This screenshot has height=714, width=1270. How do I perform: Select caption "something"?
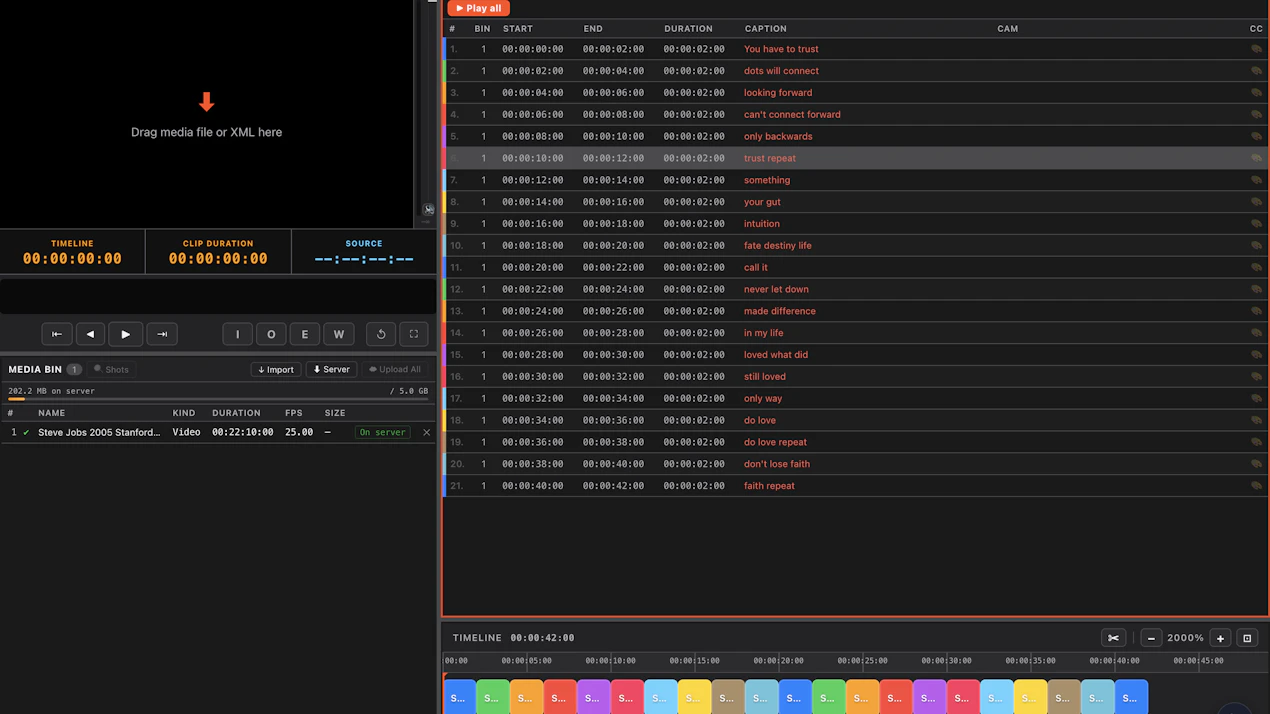click(767, 180)
